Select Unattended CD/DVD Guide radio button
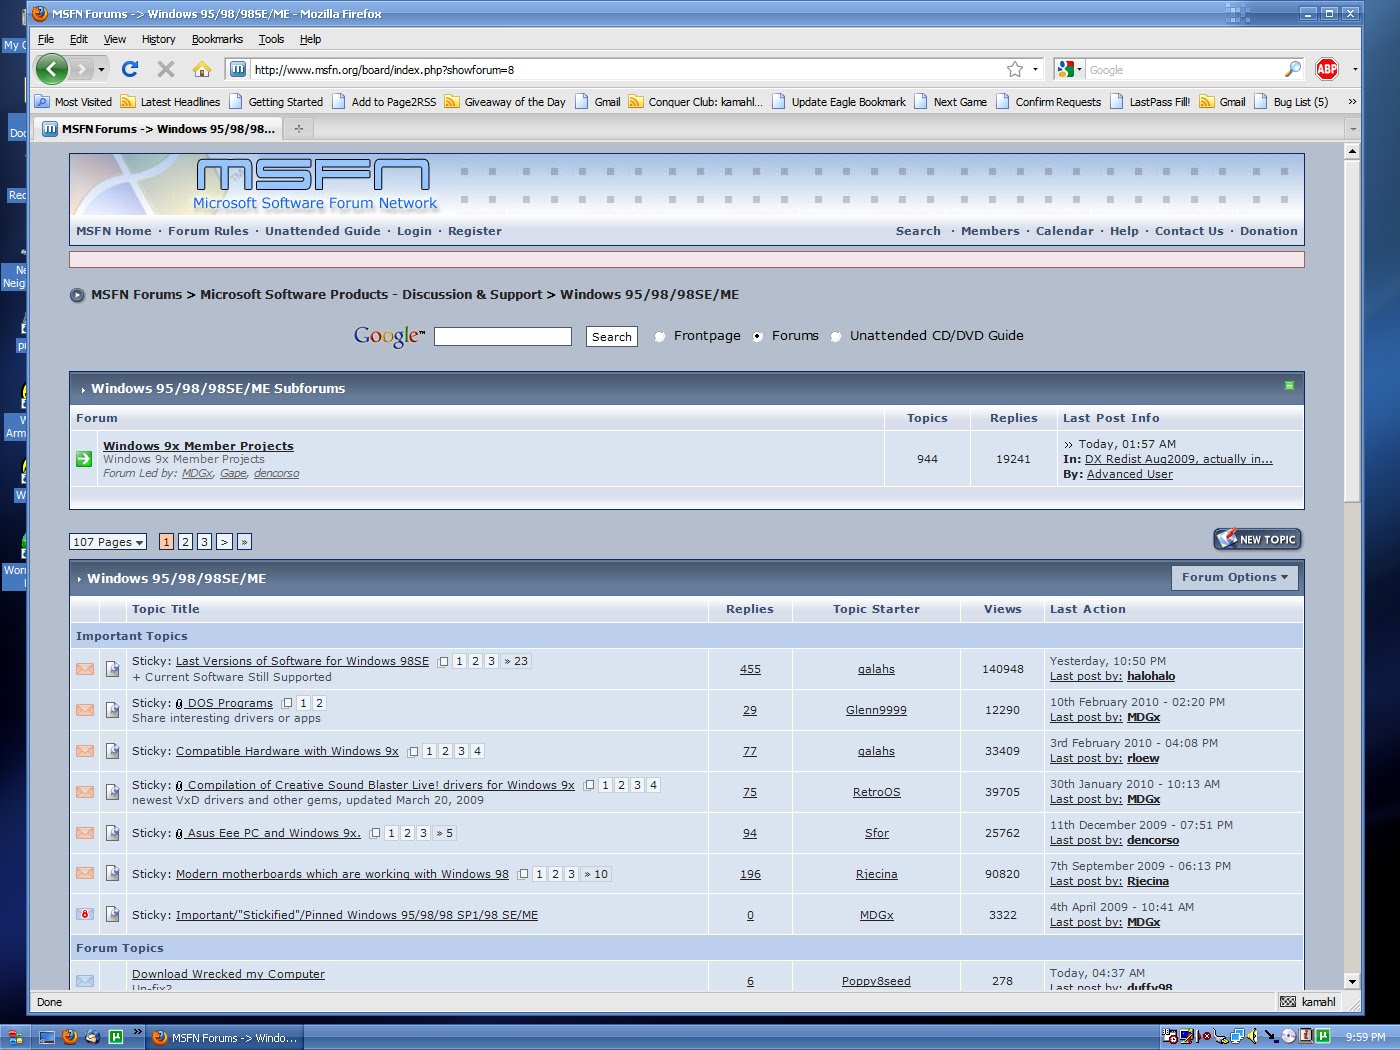 (835, 337)
